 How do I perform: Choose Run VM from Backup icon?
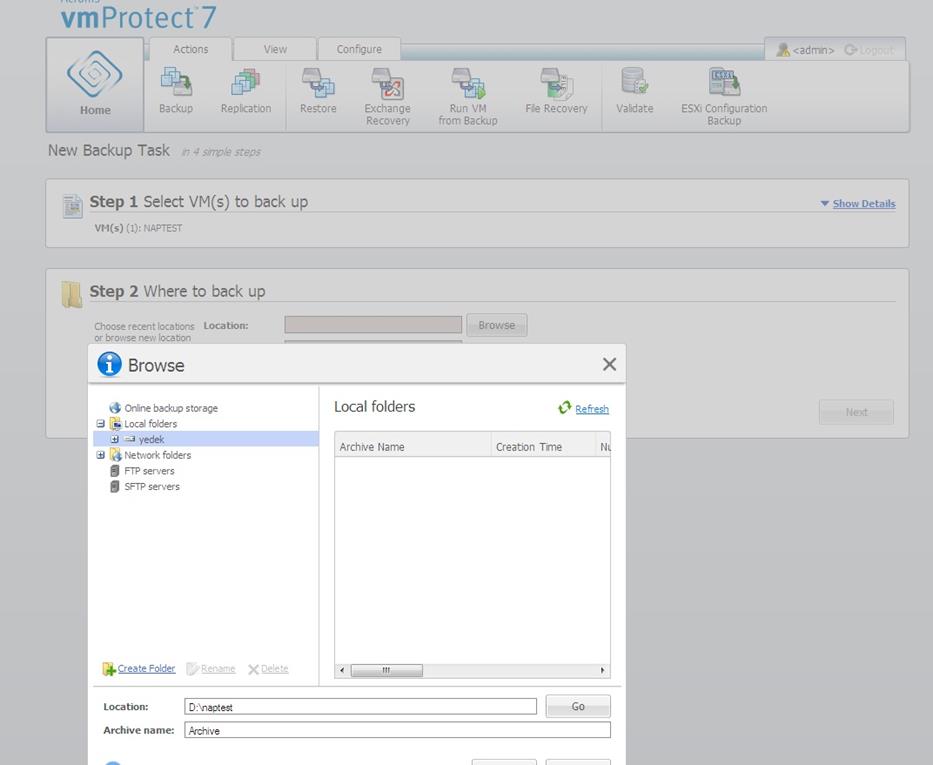pos(468,83)
